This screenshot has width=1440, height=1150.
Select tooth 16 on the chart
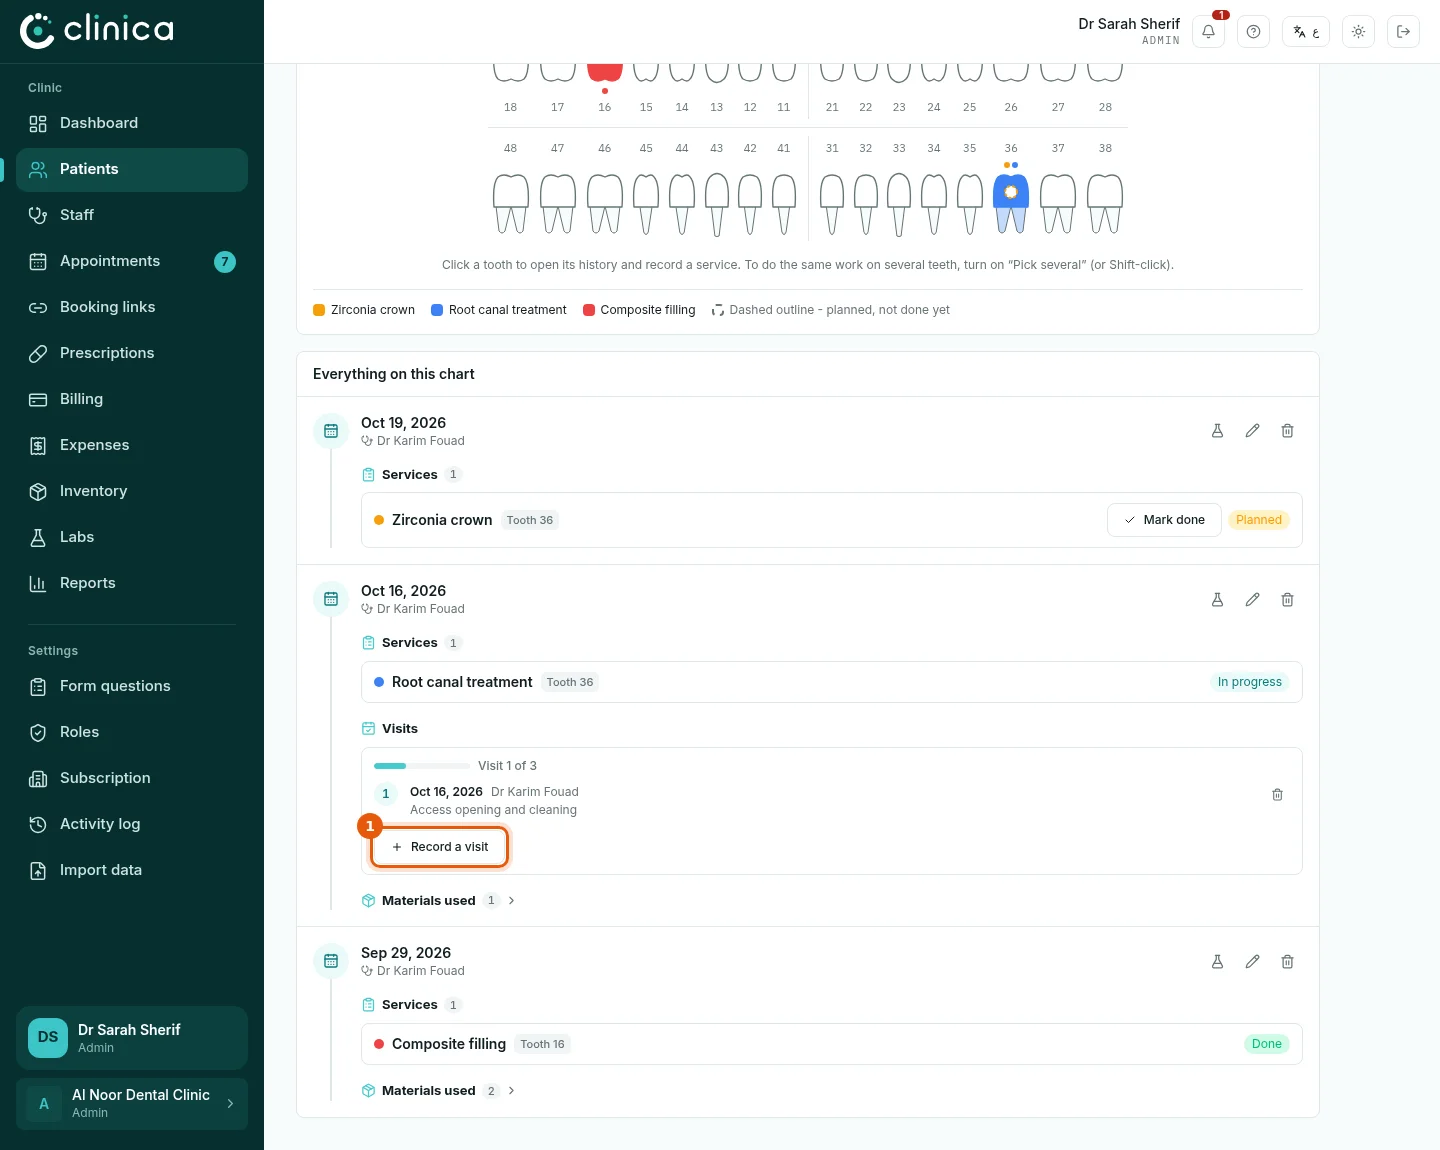point(605,73)
